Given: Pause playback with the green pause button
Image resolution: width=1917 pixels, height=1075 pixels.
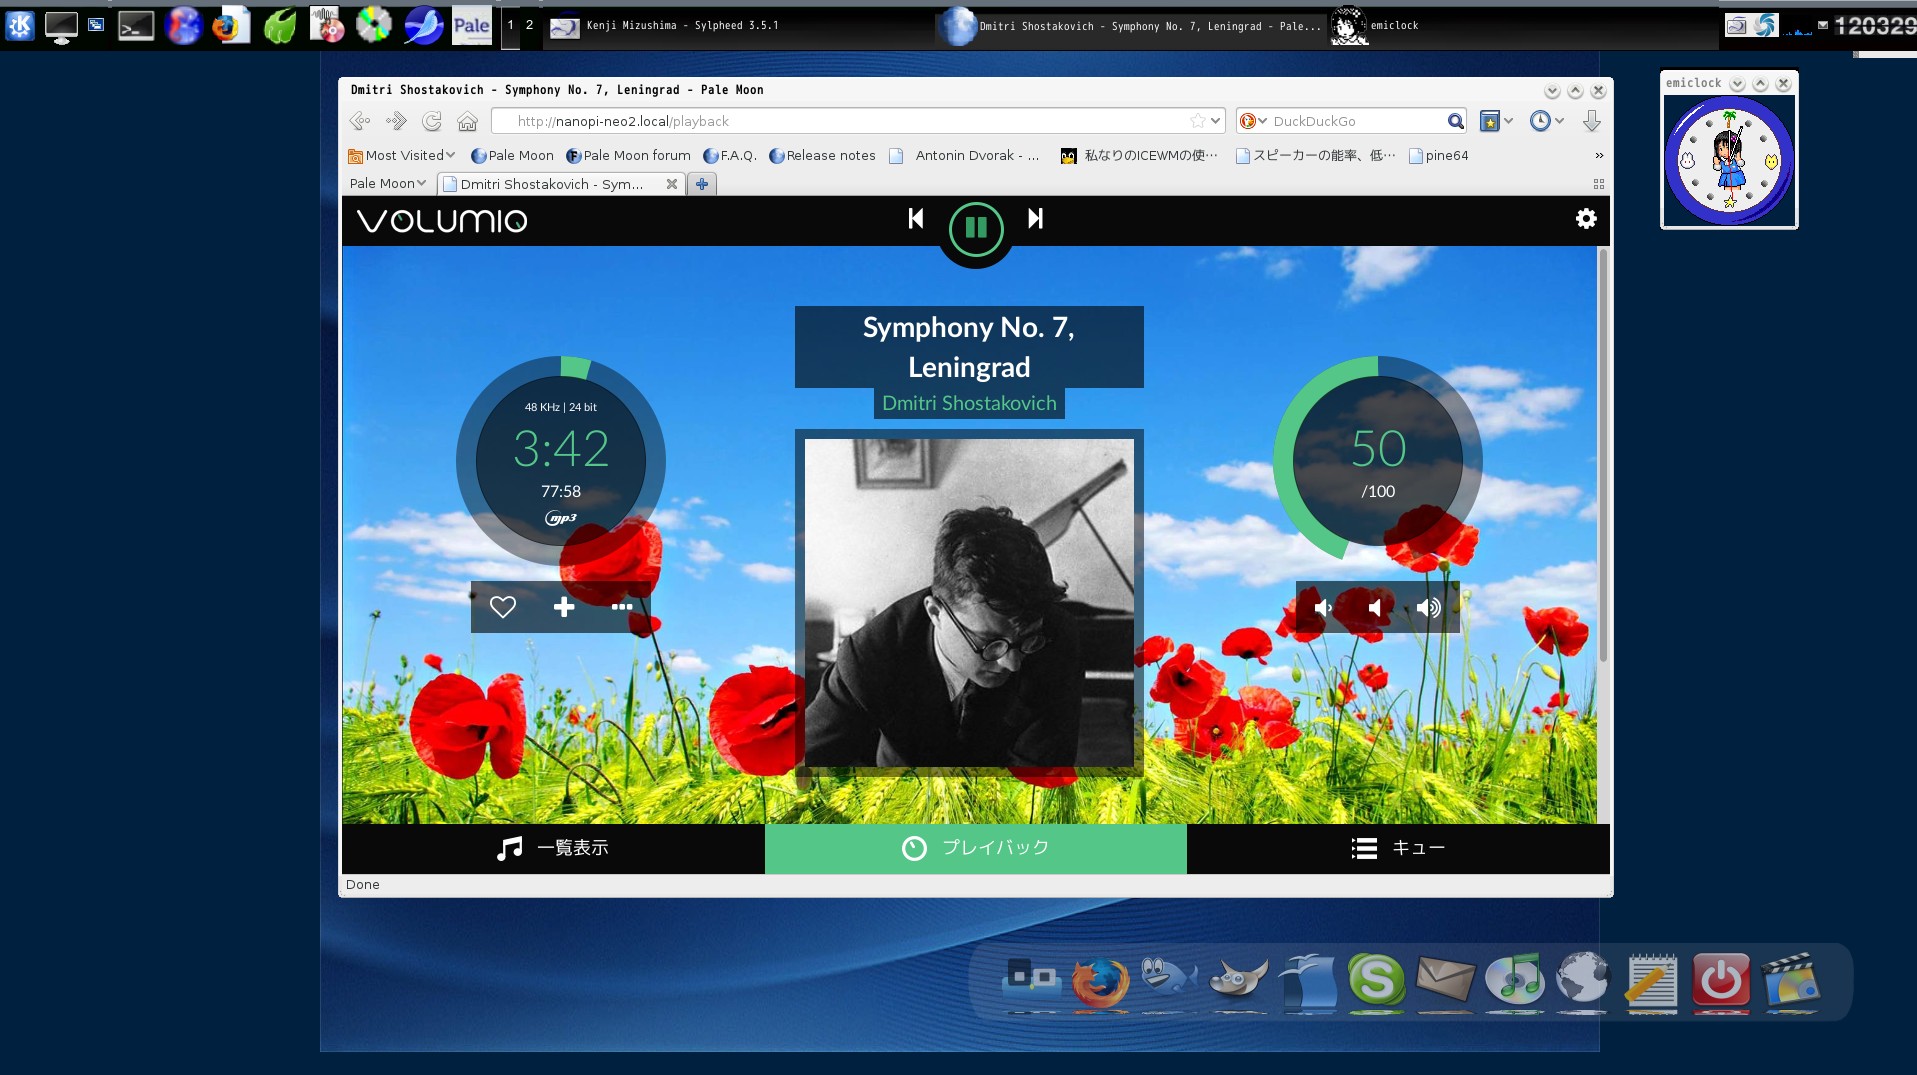Looking at the screenshot, I should coord(975,229).
